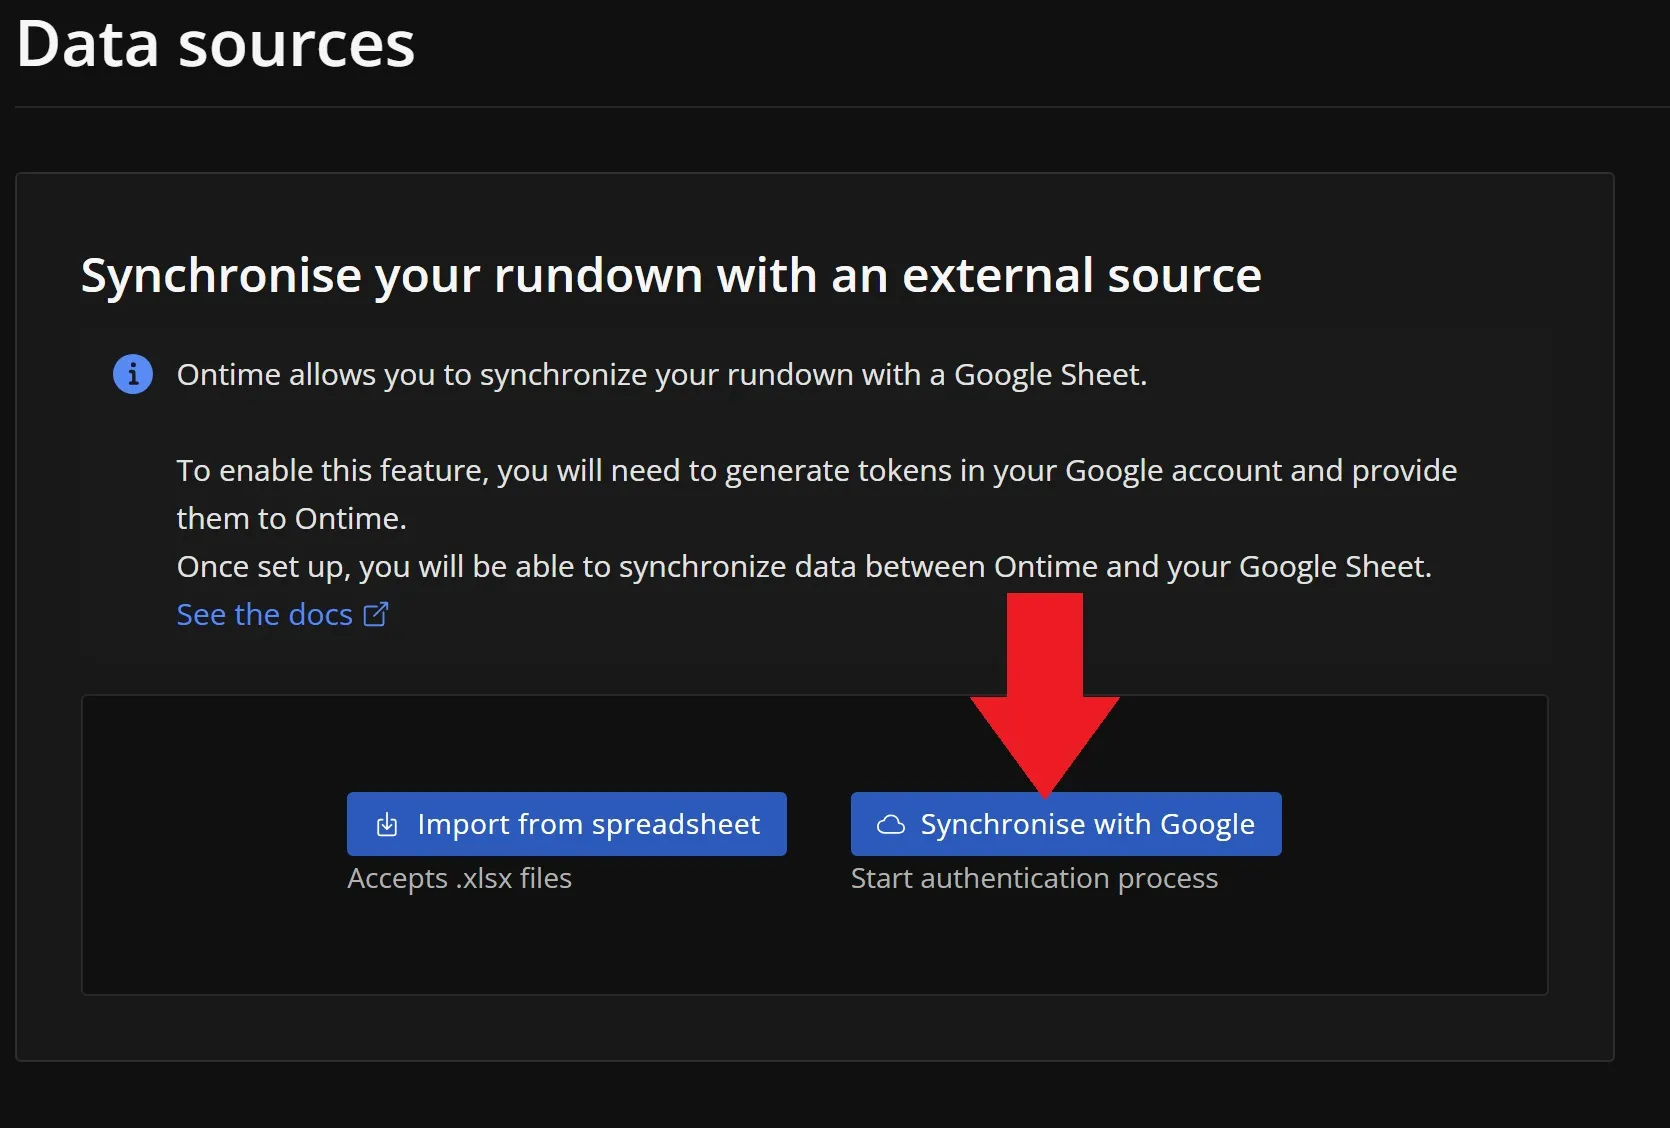Start Synchronise with Google
This screenshot has height=1128, width=1670.
point(1066,825)
